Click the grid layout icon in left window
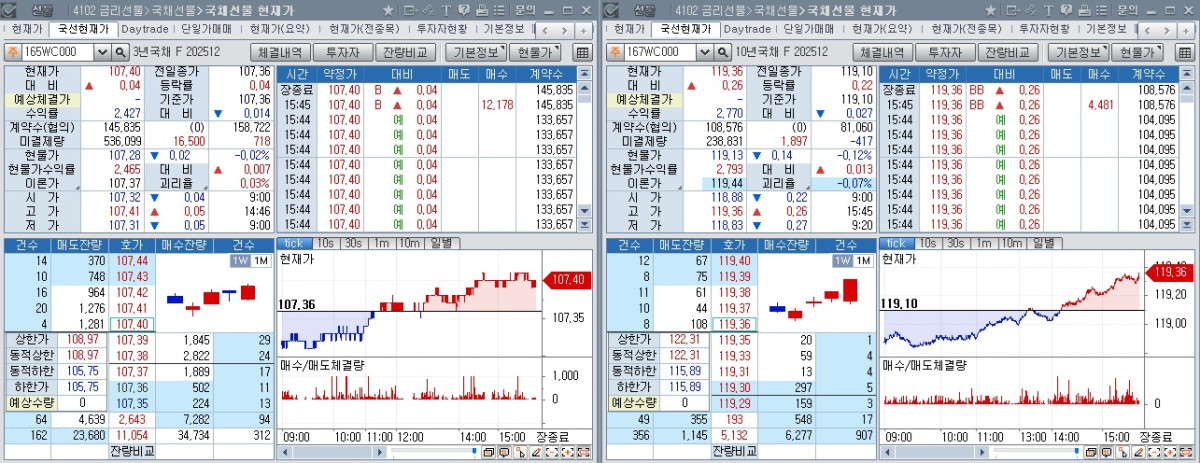The image size is (1200, 463). (583, 52)
